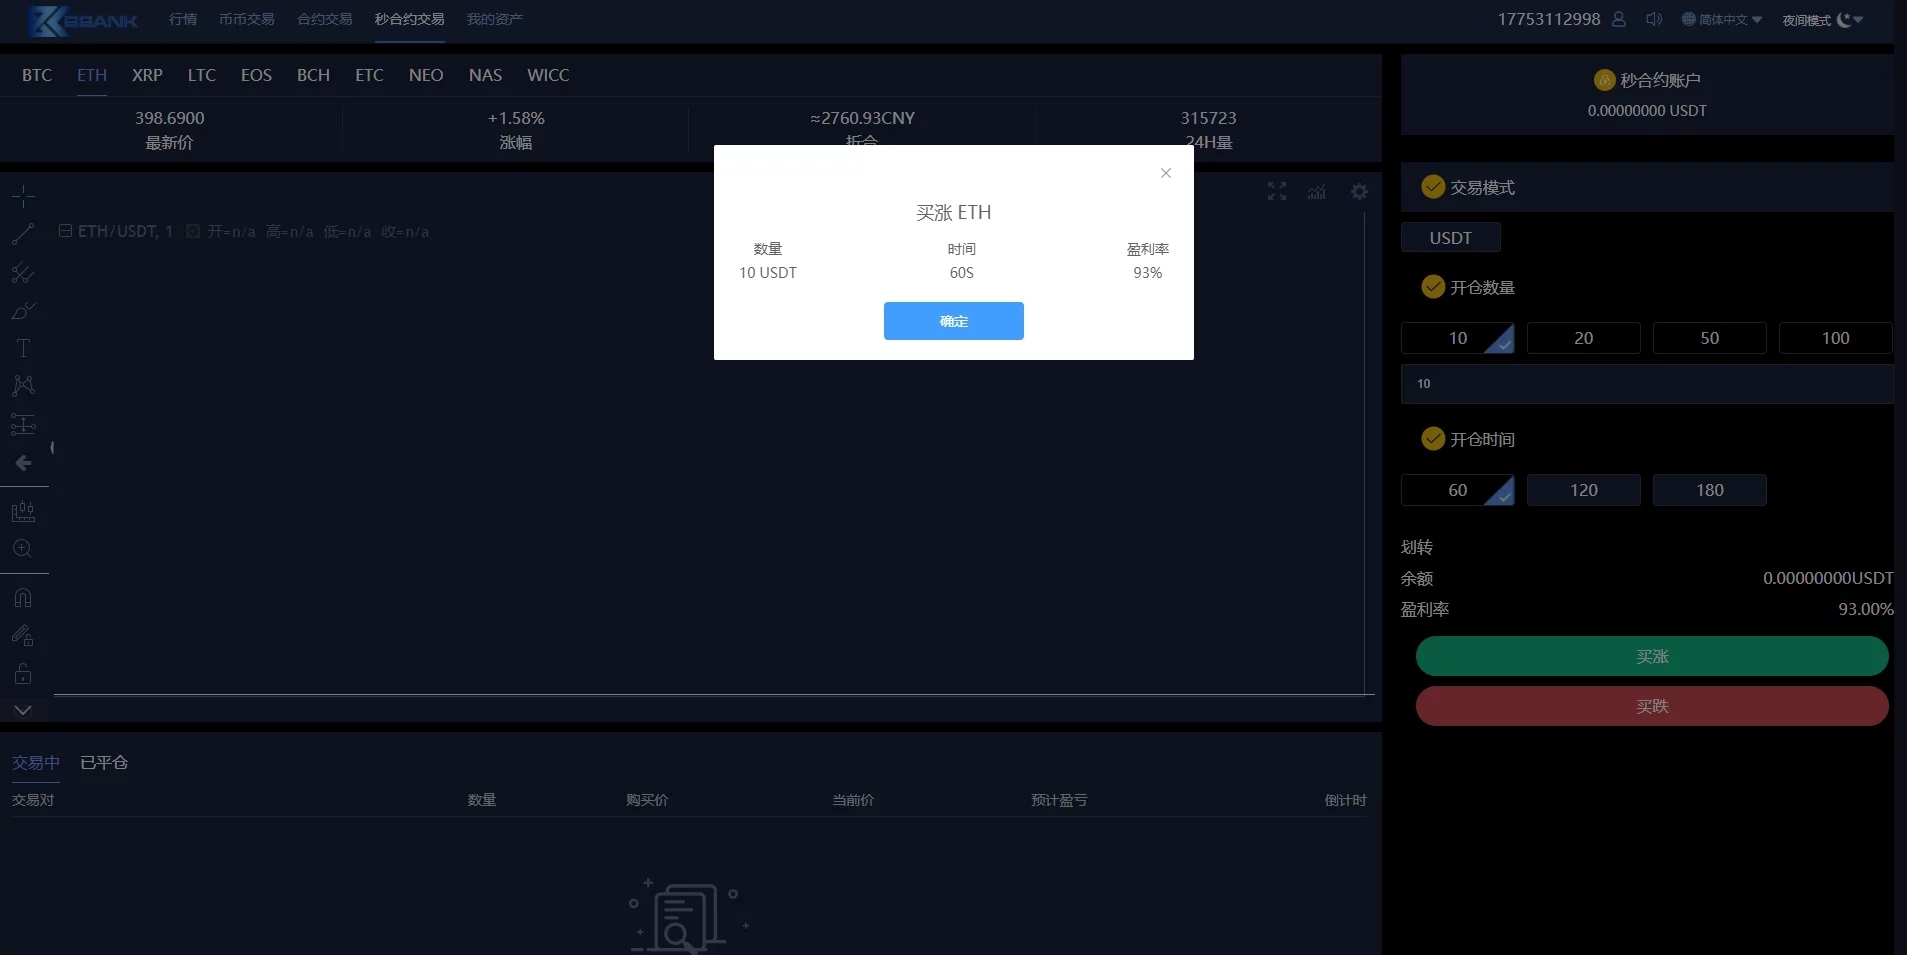Screen dimensions: 1907x955
Task: Click the magnet mode icon
Action: point(23,598)
